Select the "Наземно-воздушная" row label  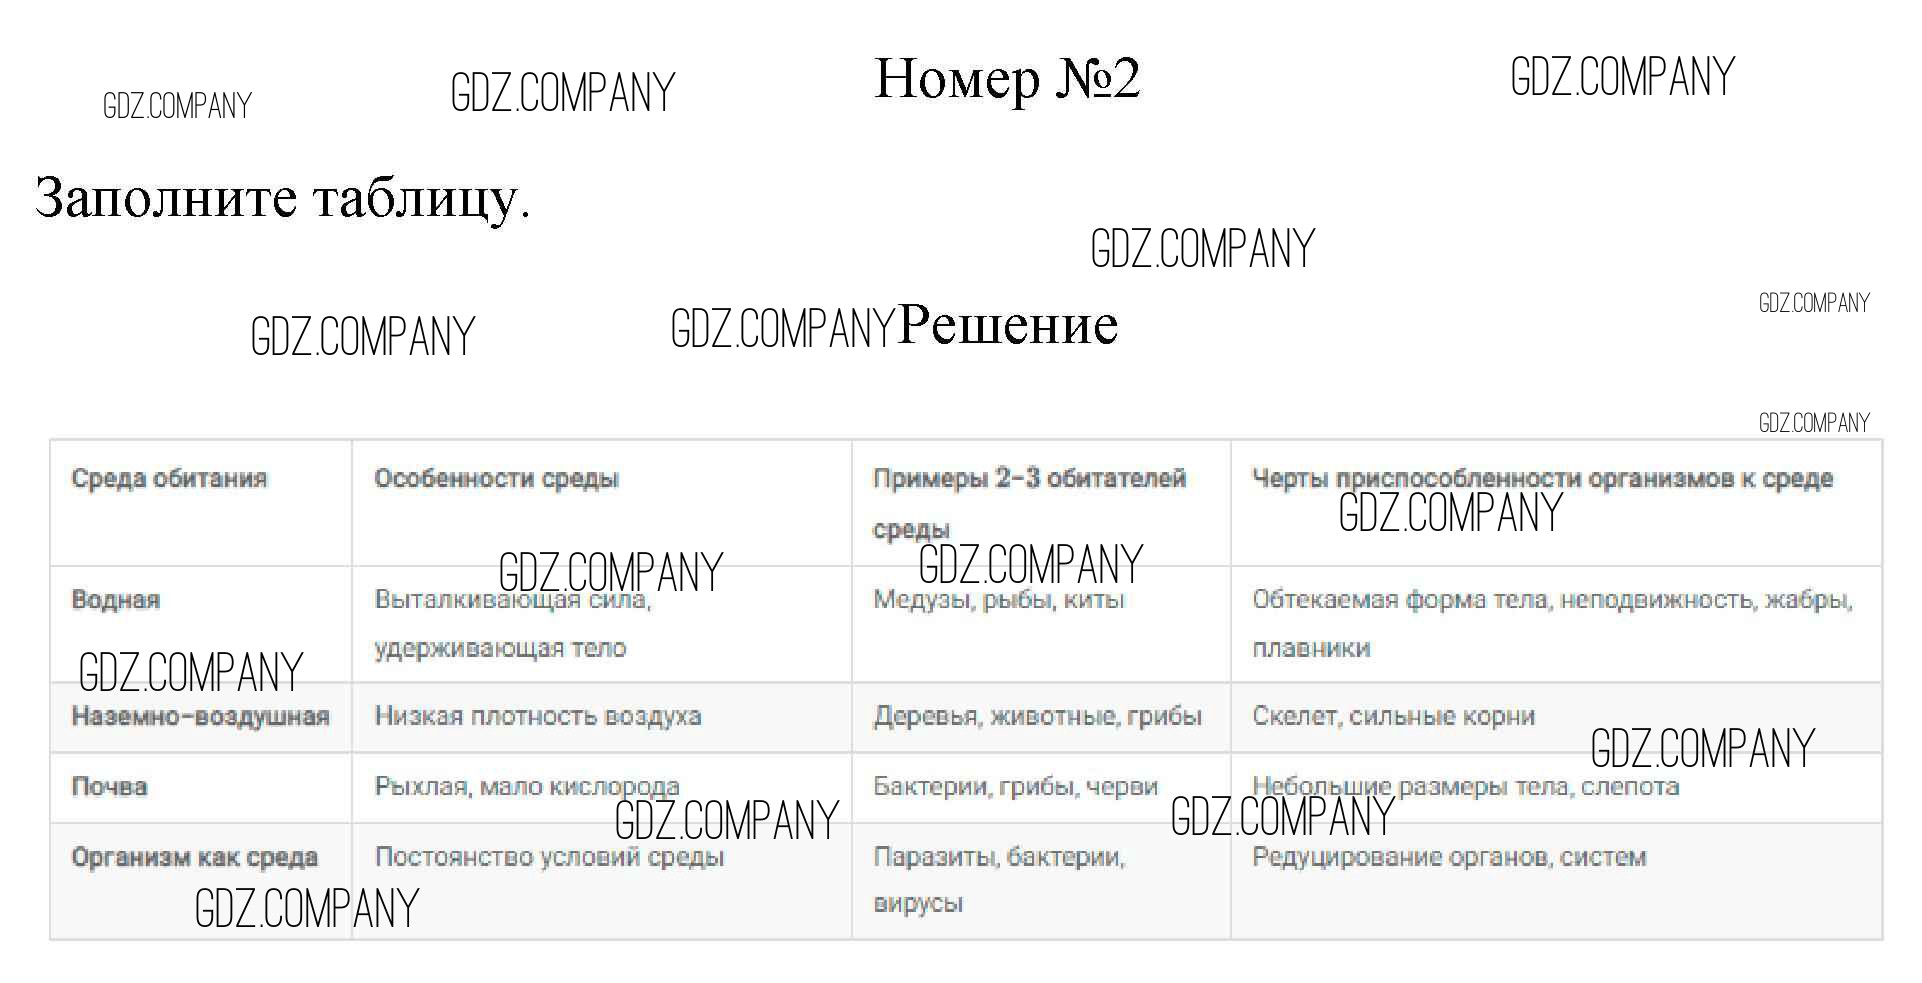click(200, 716)
